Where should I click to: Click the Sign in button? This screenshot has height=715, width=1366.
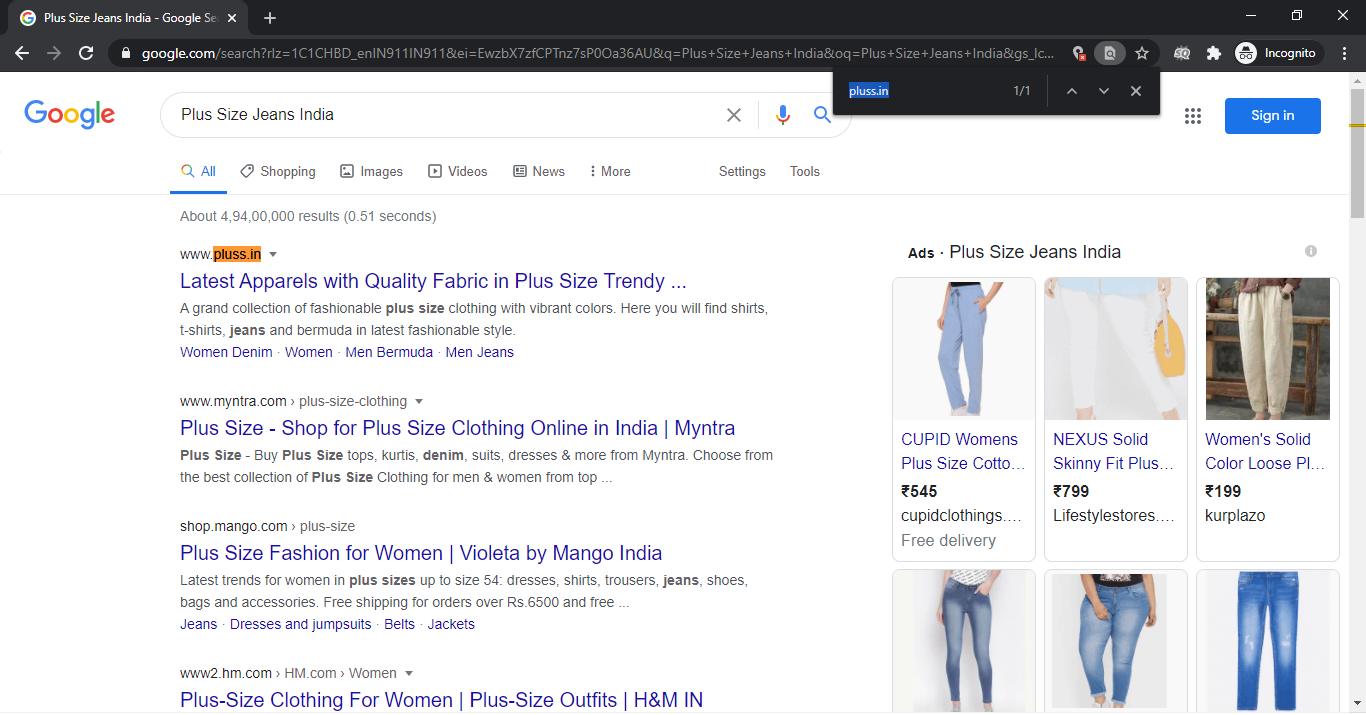[1272, 116]
